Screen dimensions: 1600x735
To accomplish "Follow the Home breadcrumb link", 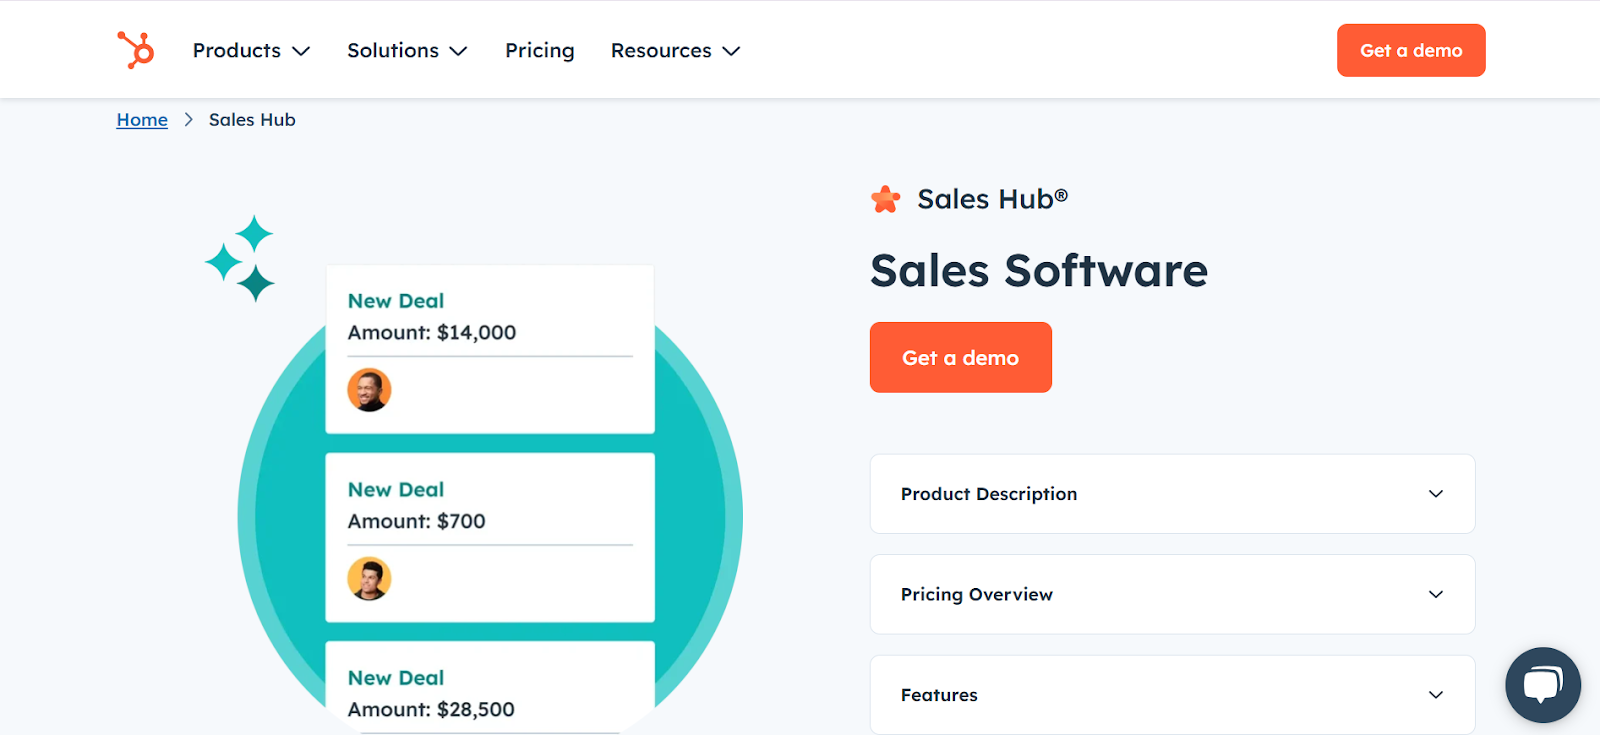I will coord(142,120).
